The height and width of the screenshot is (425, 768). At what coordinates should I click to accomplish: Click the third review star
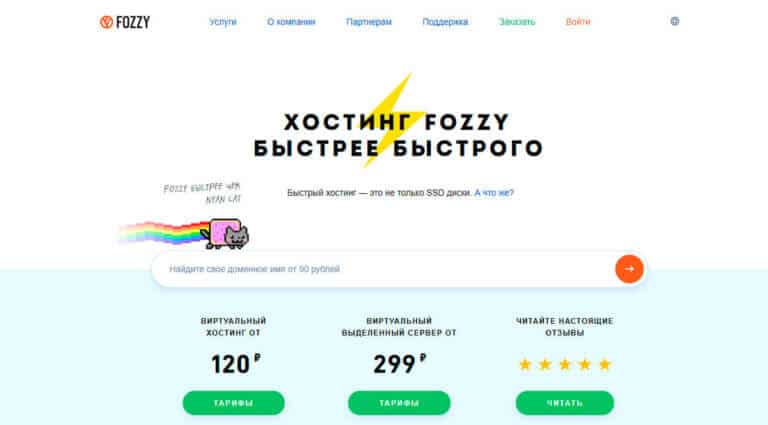565,364
